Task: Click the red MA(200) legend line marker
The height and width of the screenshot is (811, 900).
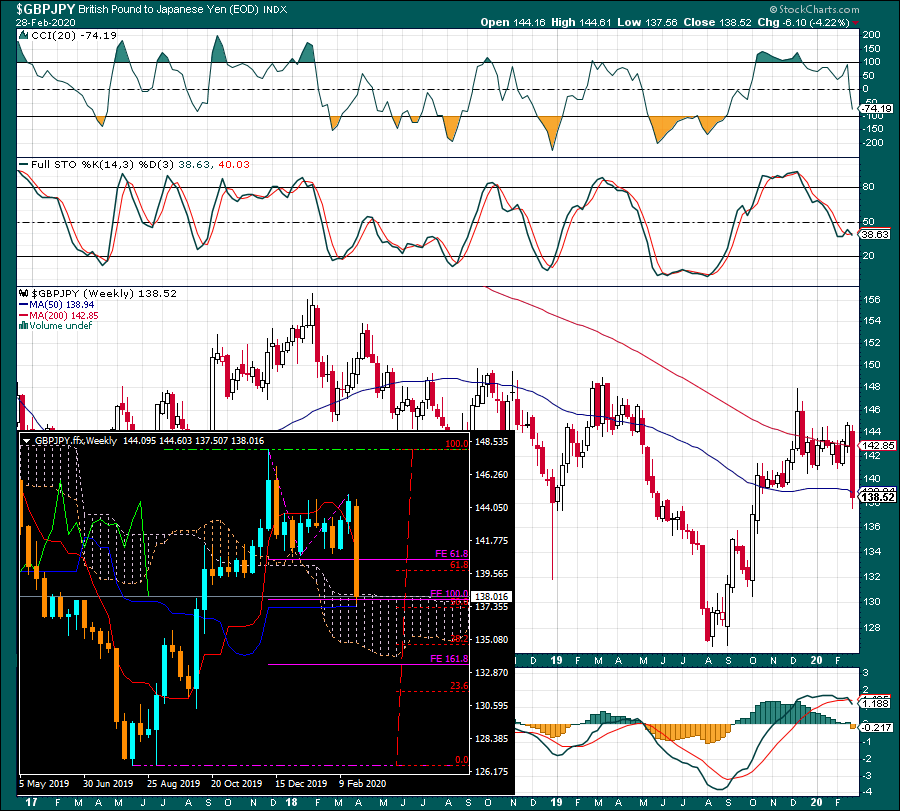Action: point(24,316)
